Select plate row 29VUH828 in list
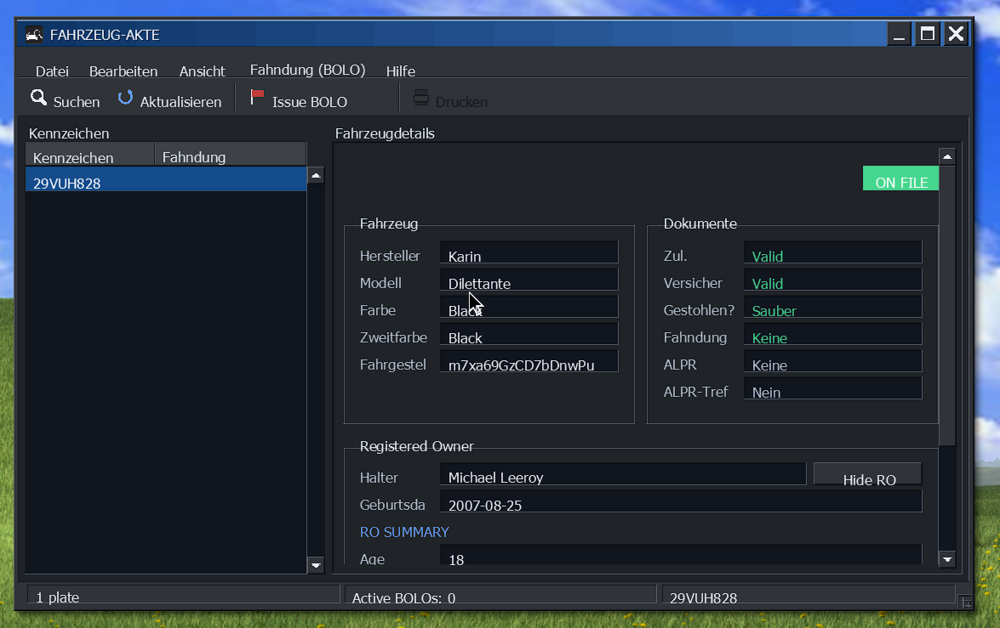The height and width of the screenshot is (628, 1000). tap(165, 180)
